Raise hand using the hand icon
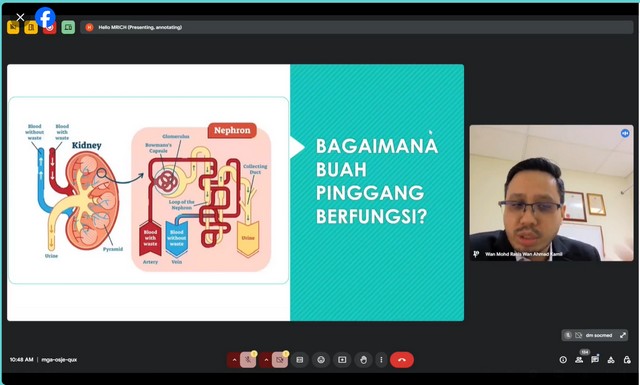The width and height of the screenshot is (640, 385). (x=363, y=360)
